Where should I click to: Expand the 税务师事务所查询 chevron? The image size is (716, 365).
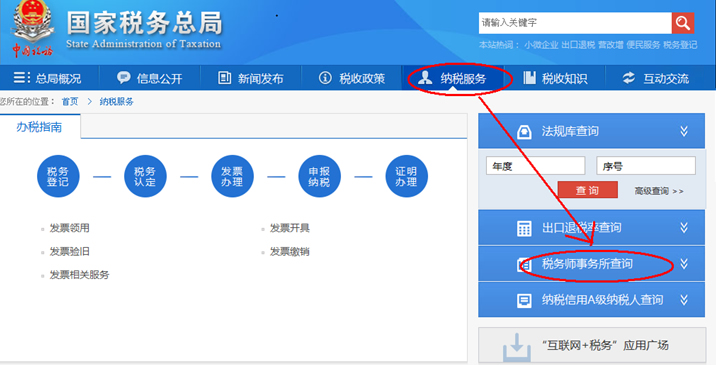click(684, 264)
